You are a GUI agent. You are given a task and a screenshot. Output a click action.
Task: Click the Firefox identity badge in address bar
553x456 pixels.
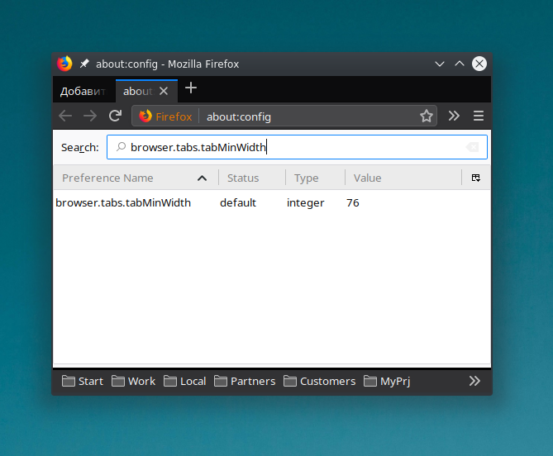pos(165,116)
